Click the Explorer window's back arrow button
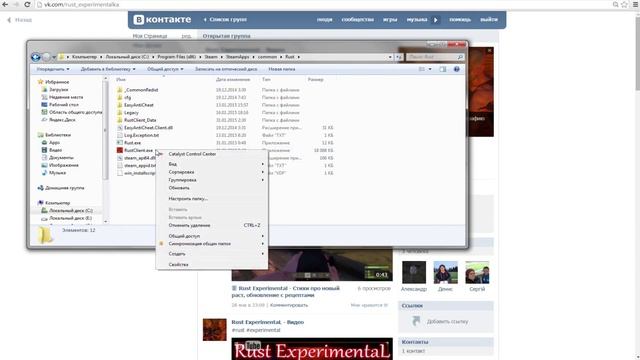This screenshot has height=360, width=640. [36, 57]
